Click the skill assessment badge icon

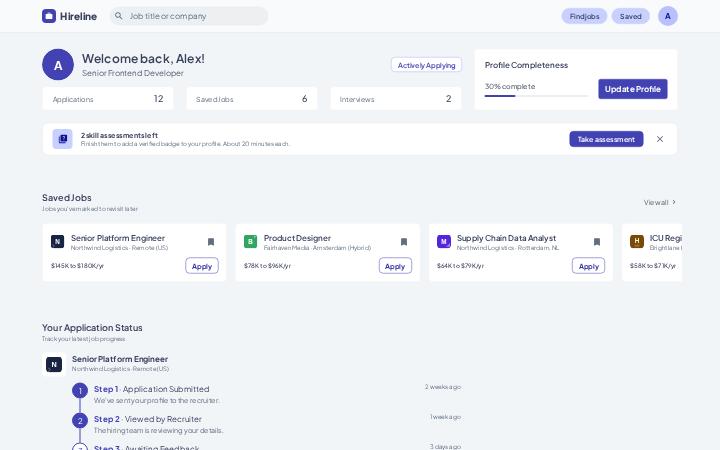coord(62,139)
